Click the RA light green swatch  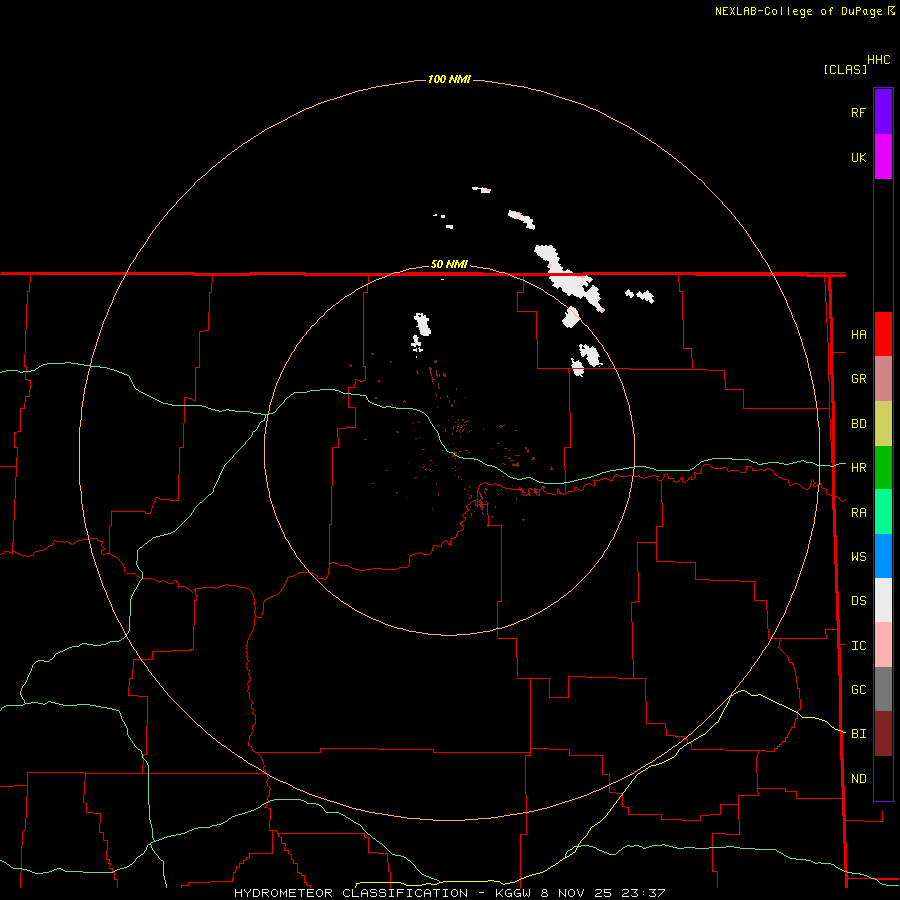pos(883,512)
